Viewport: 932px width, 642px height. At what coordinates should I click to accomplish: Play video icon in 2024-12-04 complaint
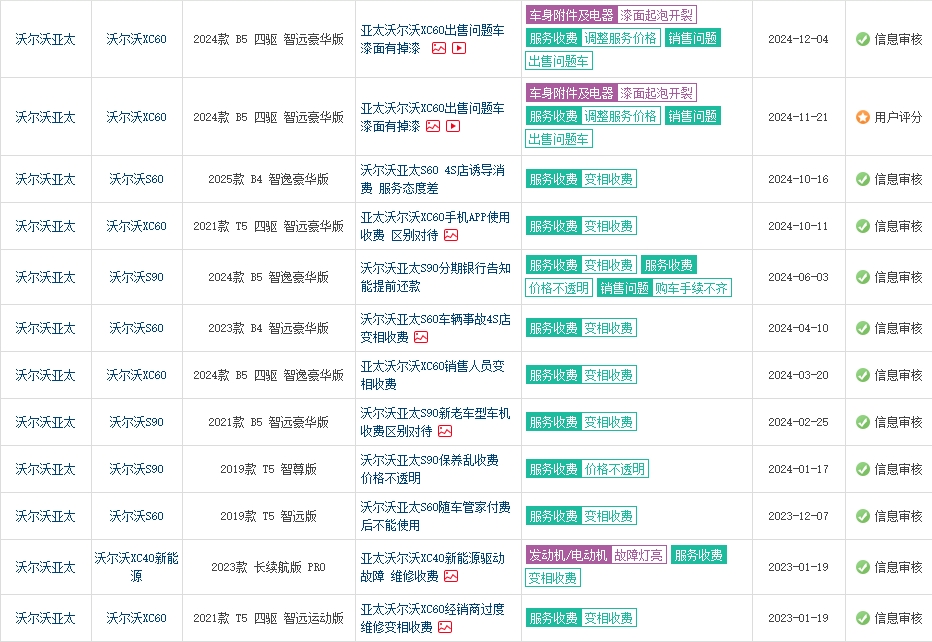click(x=459, y=48)
